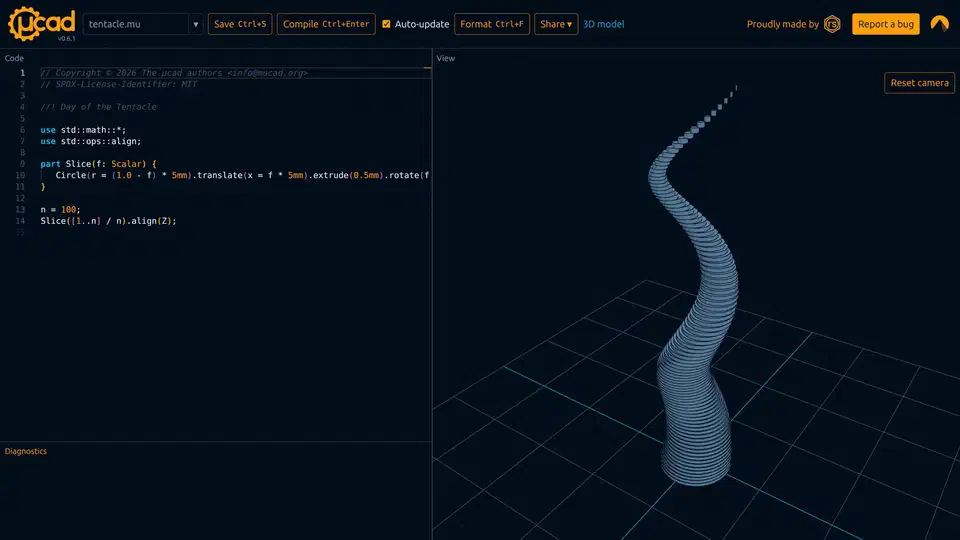Select the Code panel label
The width and height of the screenshot is (960, 540).
click(x=14, y=58)
